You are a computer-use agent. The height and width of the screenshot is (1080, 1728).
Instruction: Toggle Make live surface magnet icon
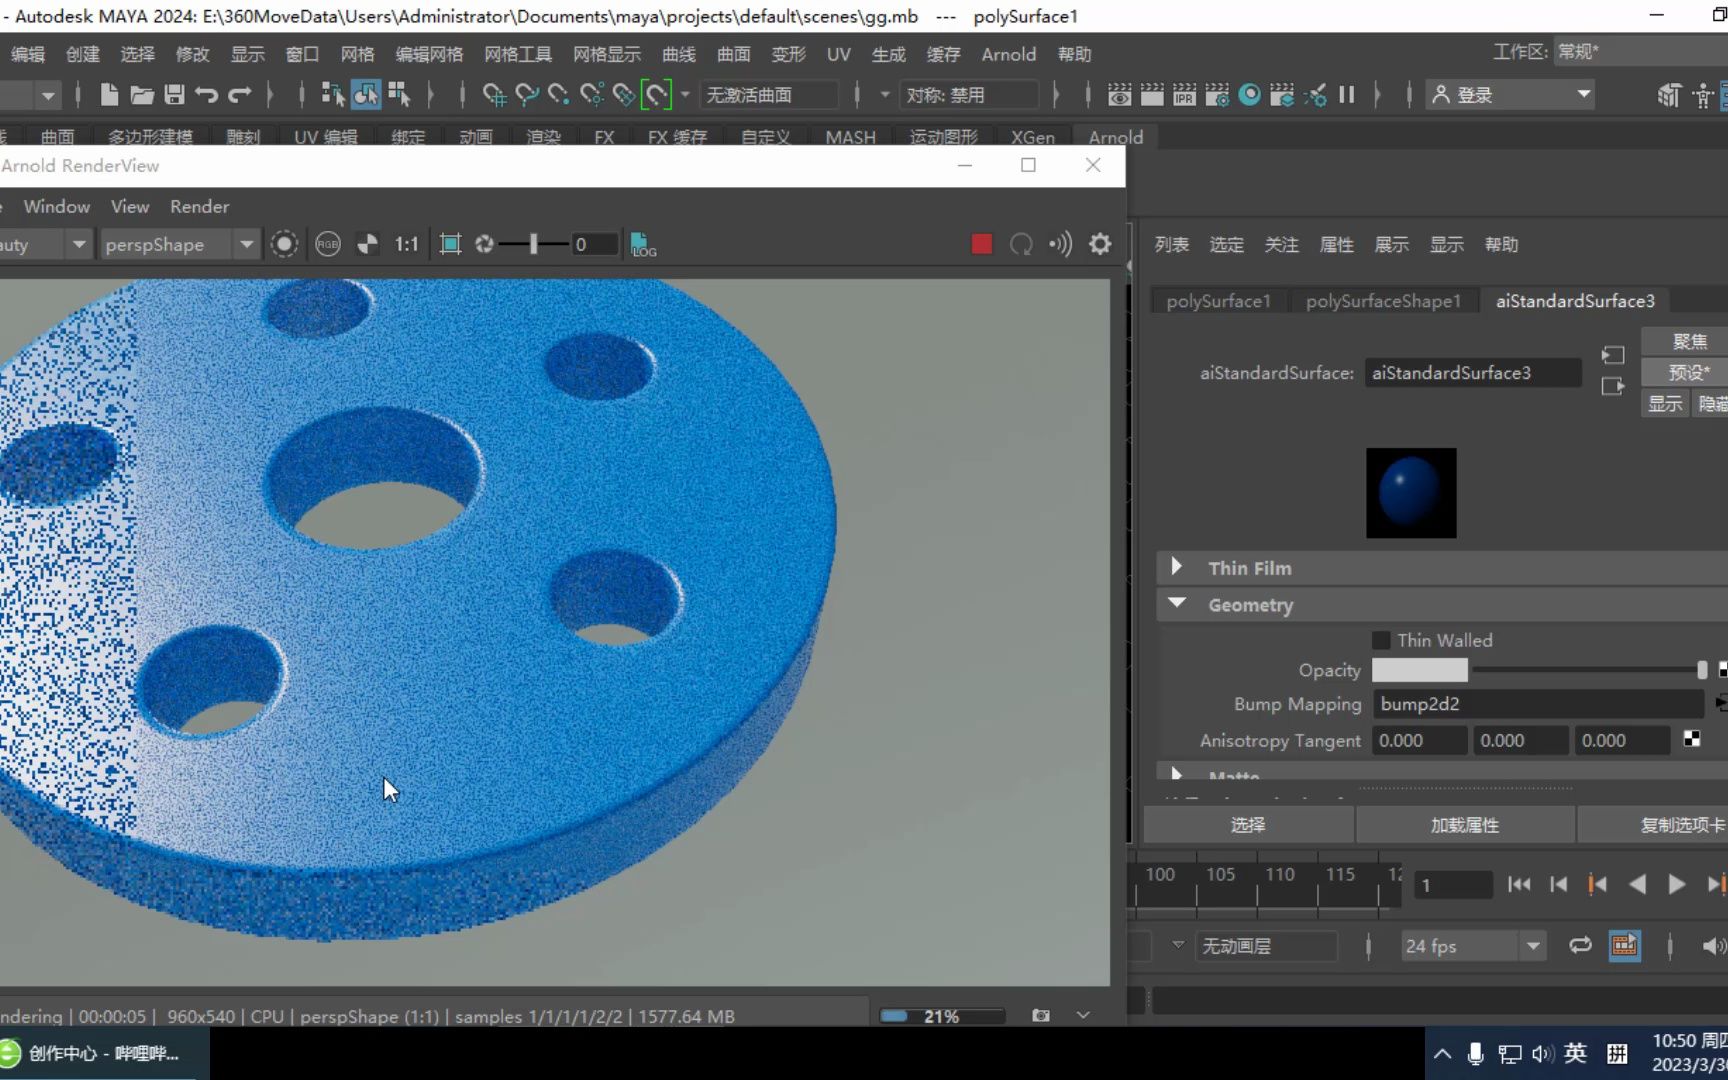coord(656,95)
